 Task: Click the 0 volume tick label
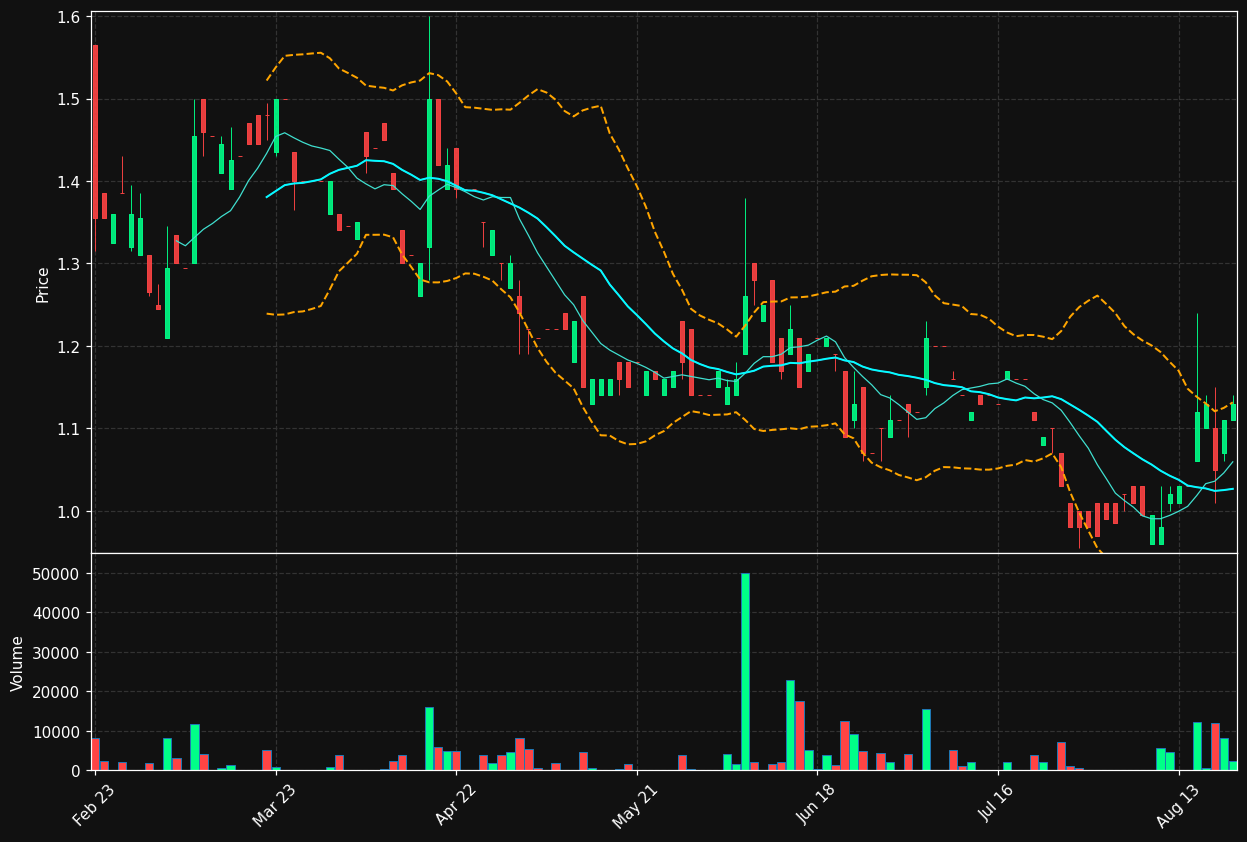[78, 771]
